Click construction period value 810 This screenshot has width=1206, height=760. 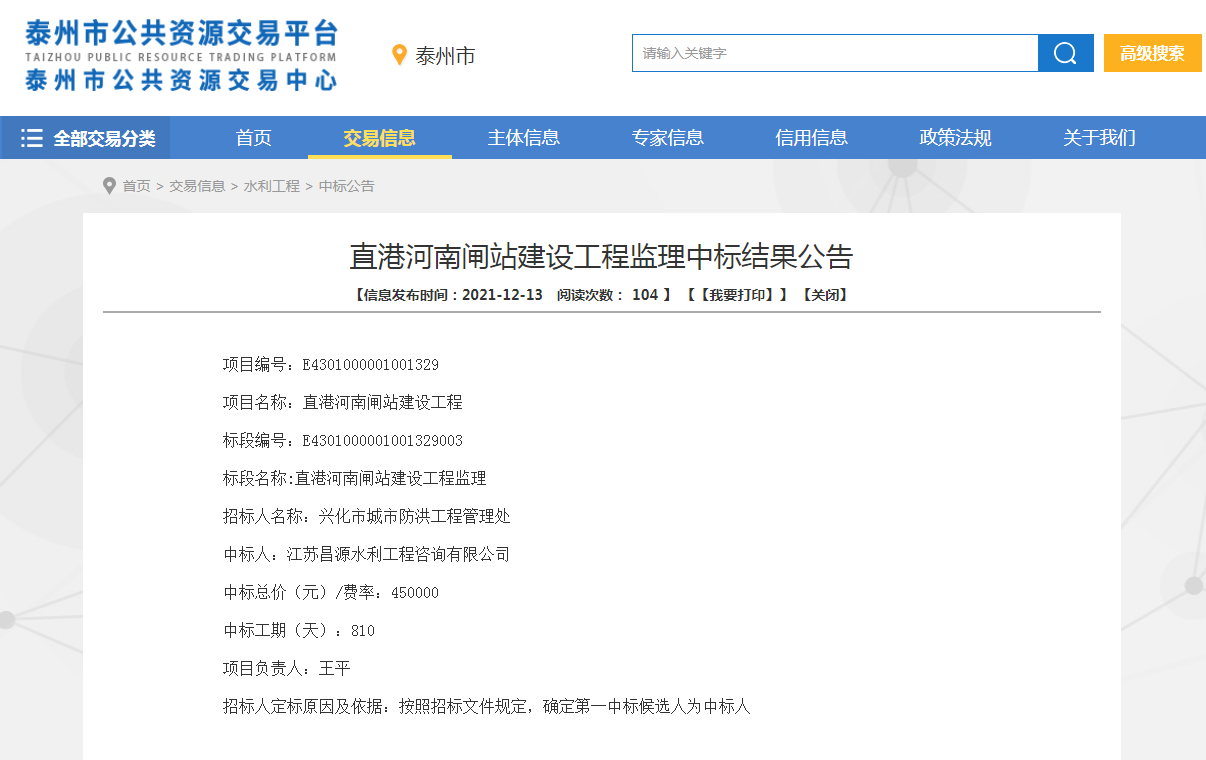click(x=363, y=631)
